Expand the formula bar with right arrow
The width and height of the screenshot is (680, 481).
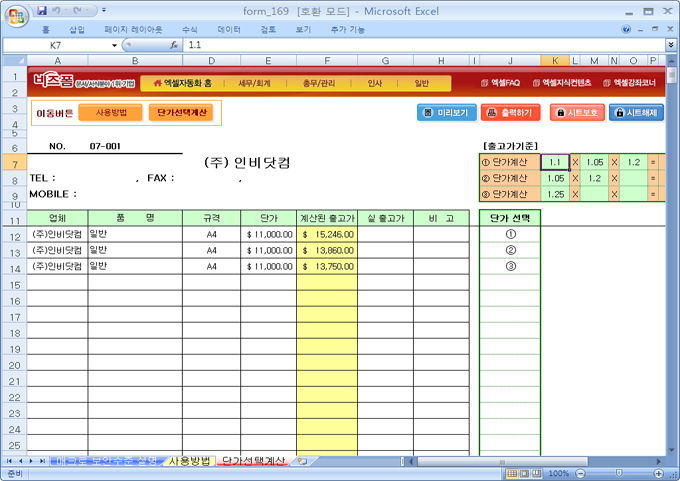coord(670,46)
